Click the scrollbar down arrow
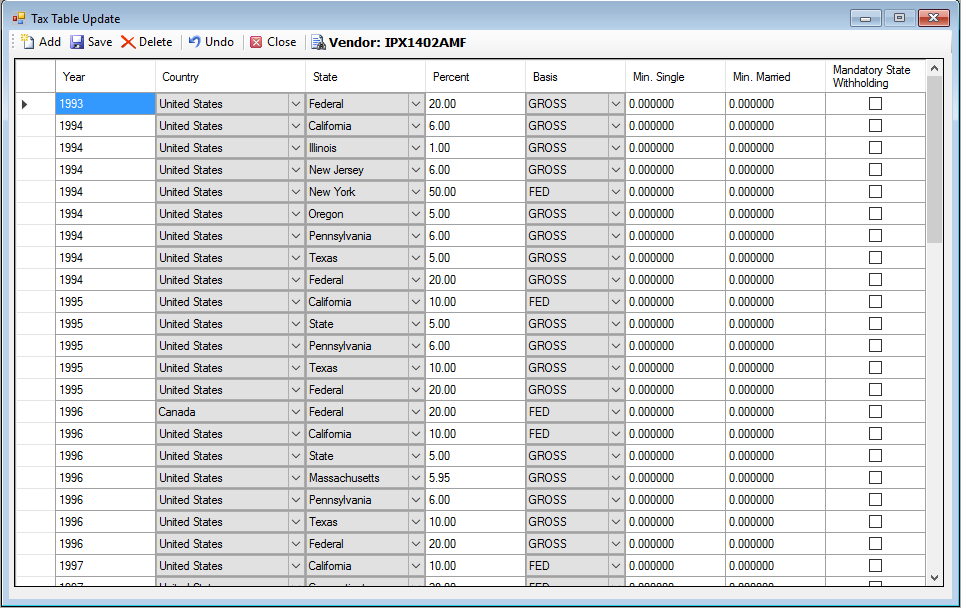 [934, 577]
